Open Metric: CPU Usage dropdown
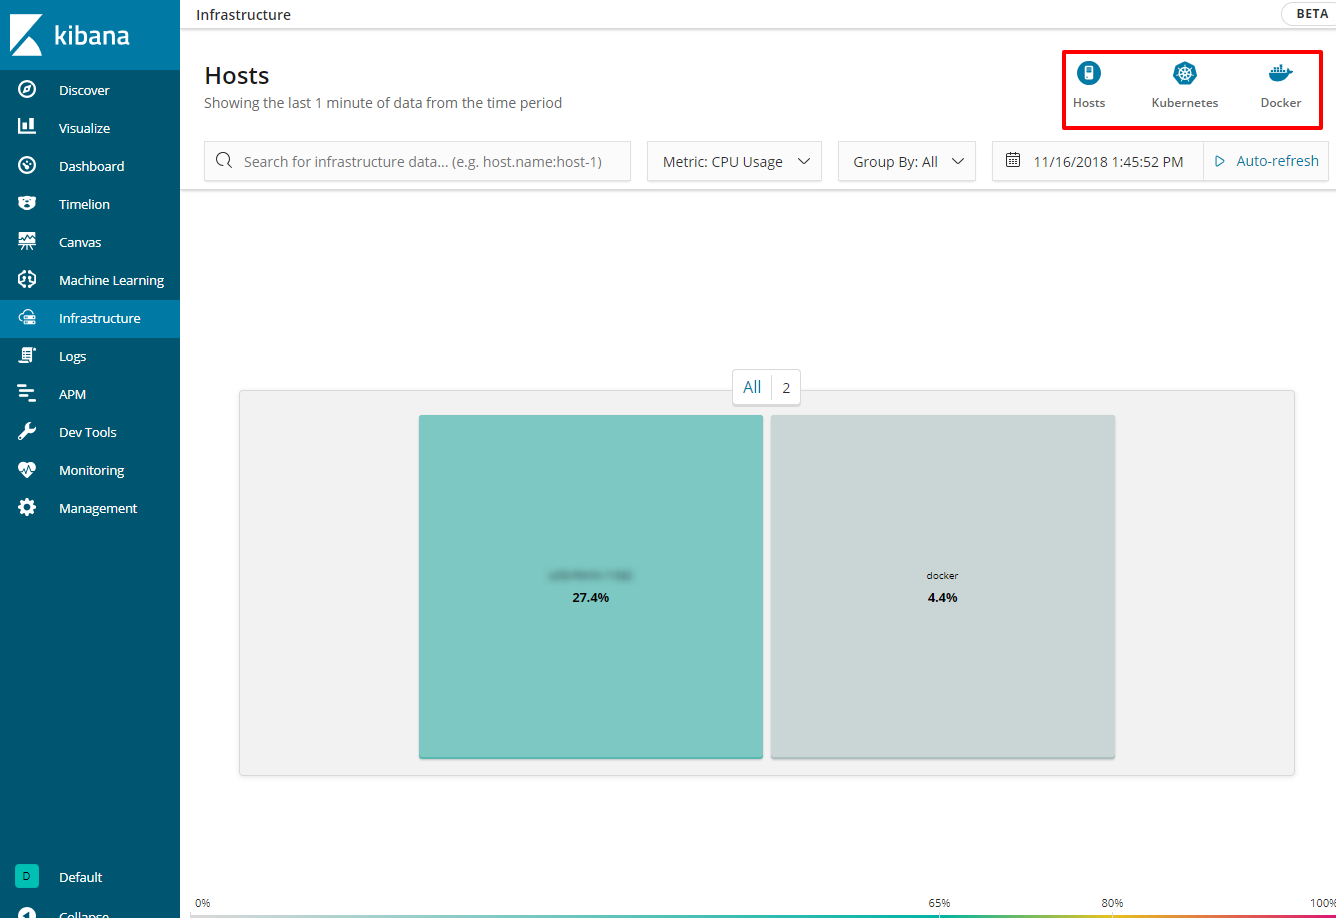Viewport: 1336px width, 918px height. 734,161
